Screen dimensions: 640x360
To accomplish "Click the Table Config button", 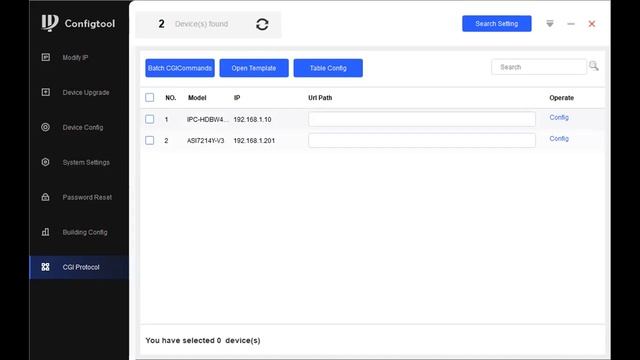I will (x=328, y=68).
